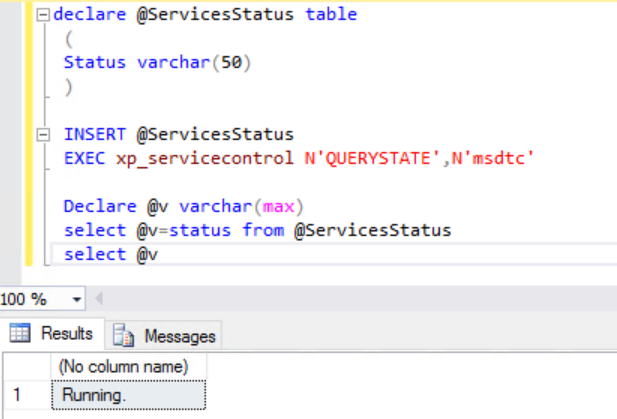Click the '(No column name)' column header

click(x=129, y=366)
